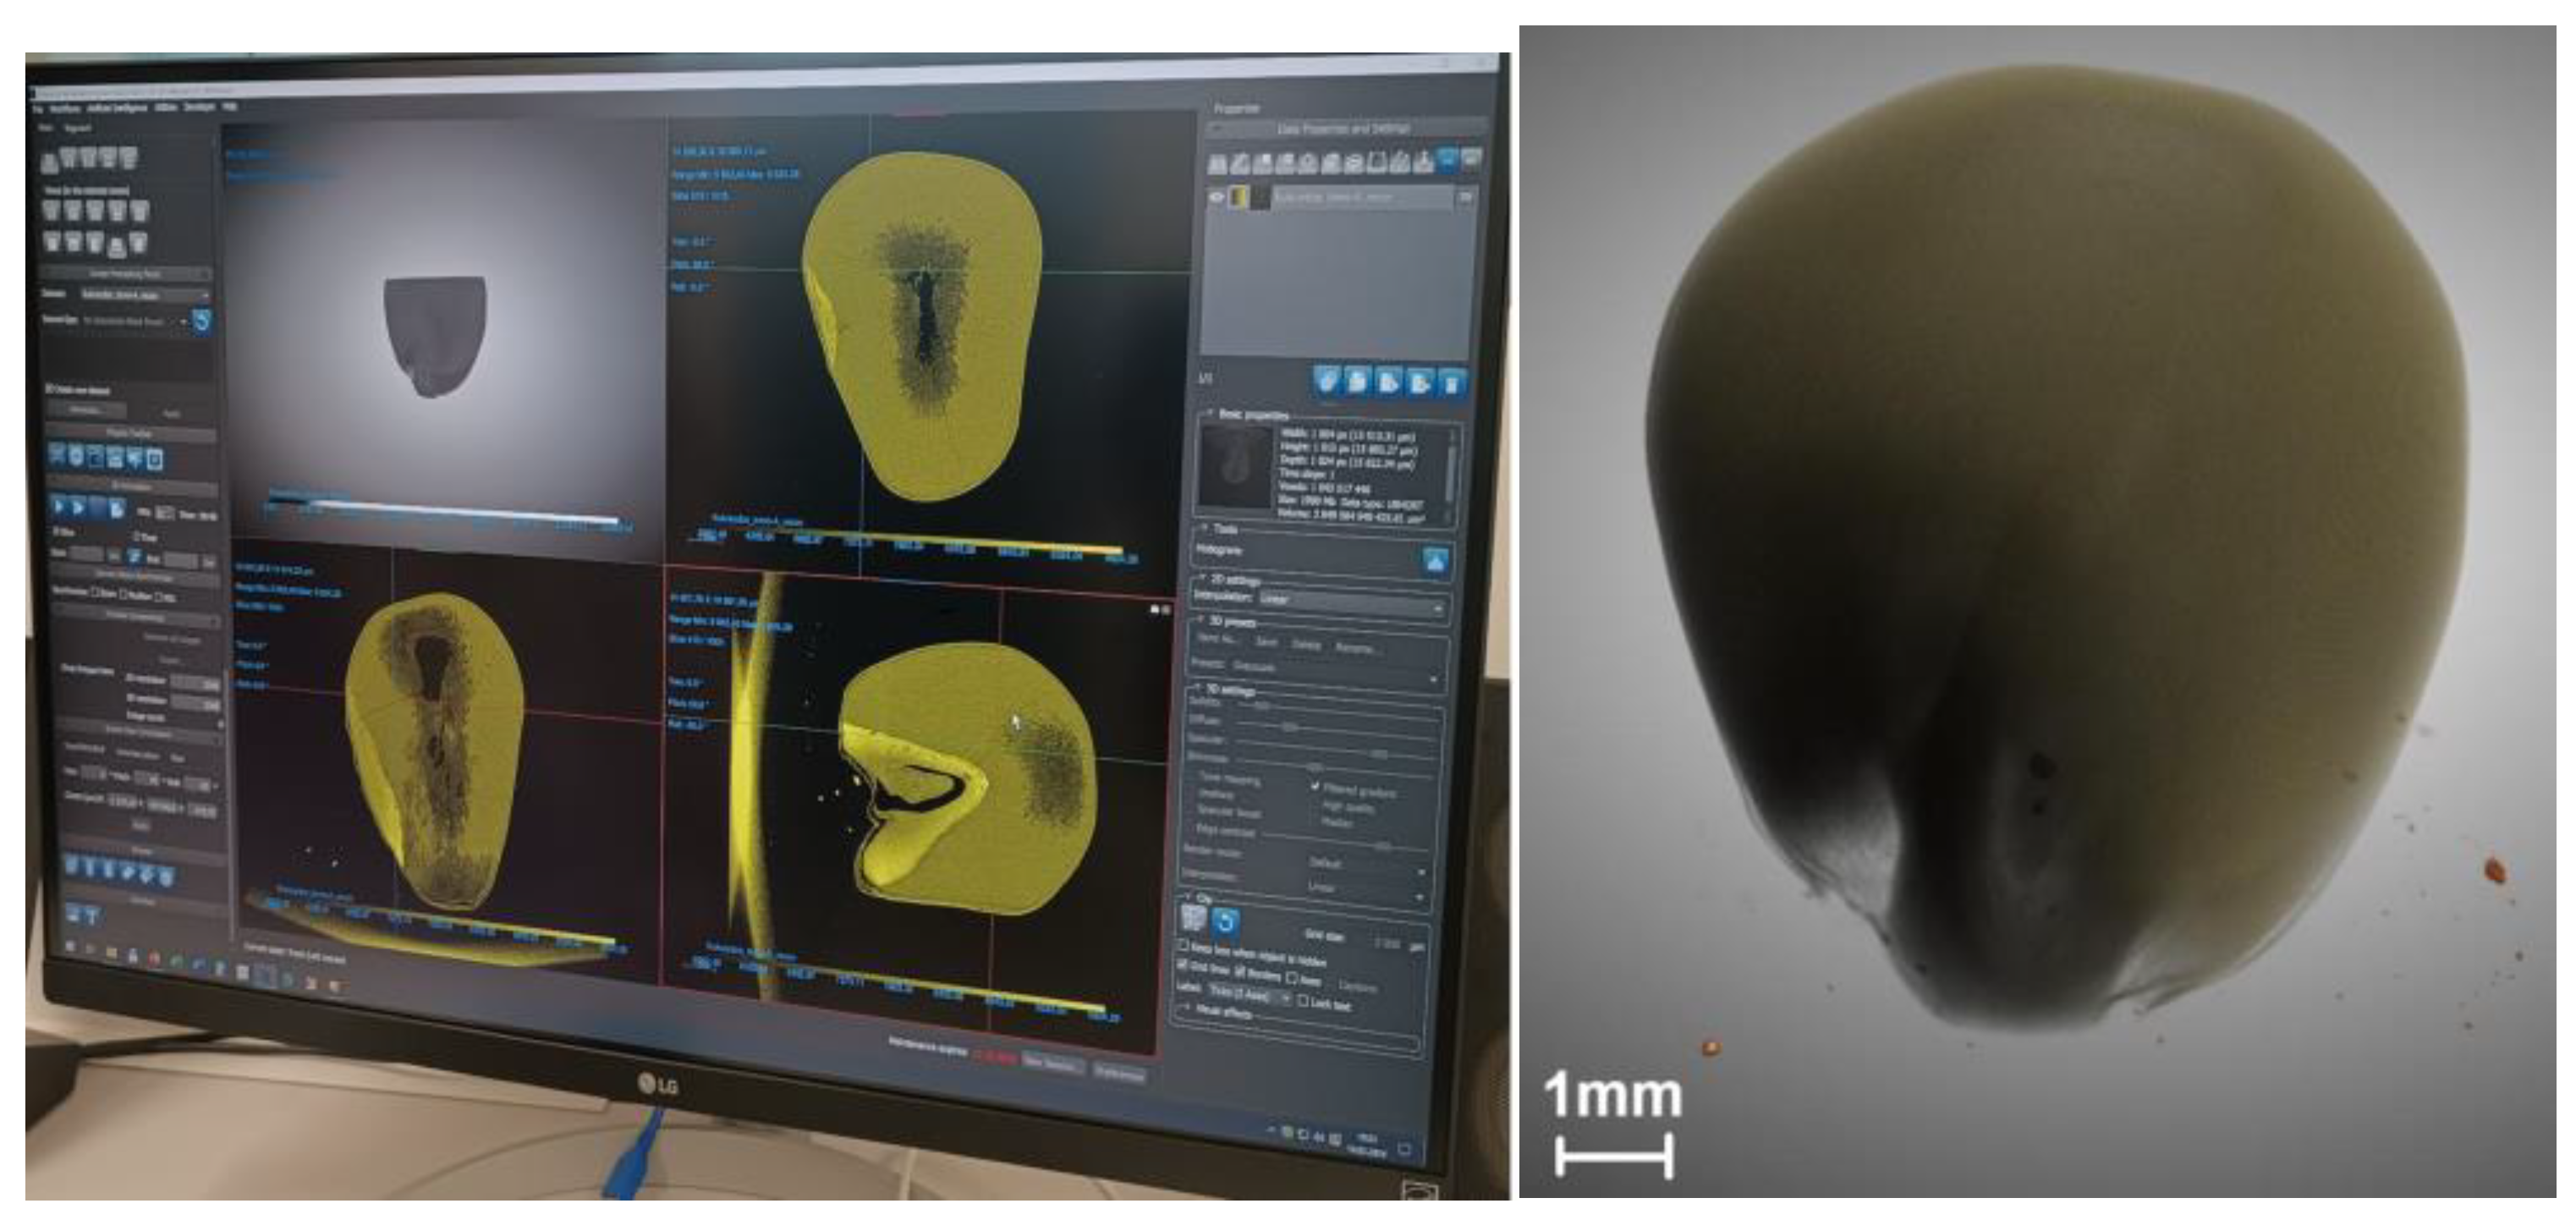Select the dataset row in the properties list
Viewport: 2576px width, 1220px height.
[1340, 198]
